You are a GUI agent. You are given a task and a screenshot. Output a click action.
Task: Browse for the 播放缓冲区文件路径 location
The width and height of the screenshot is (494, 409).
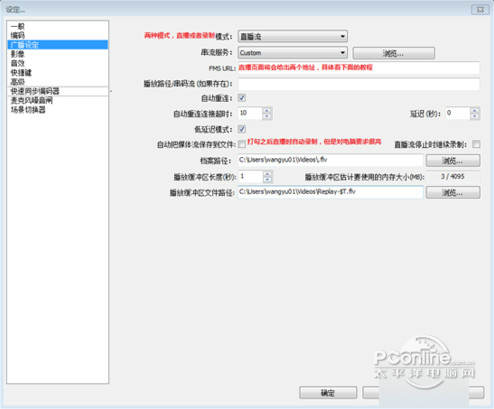pos(453,192)
